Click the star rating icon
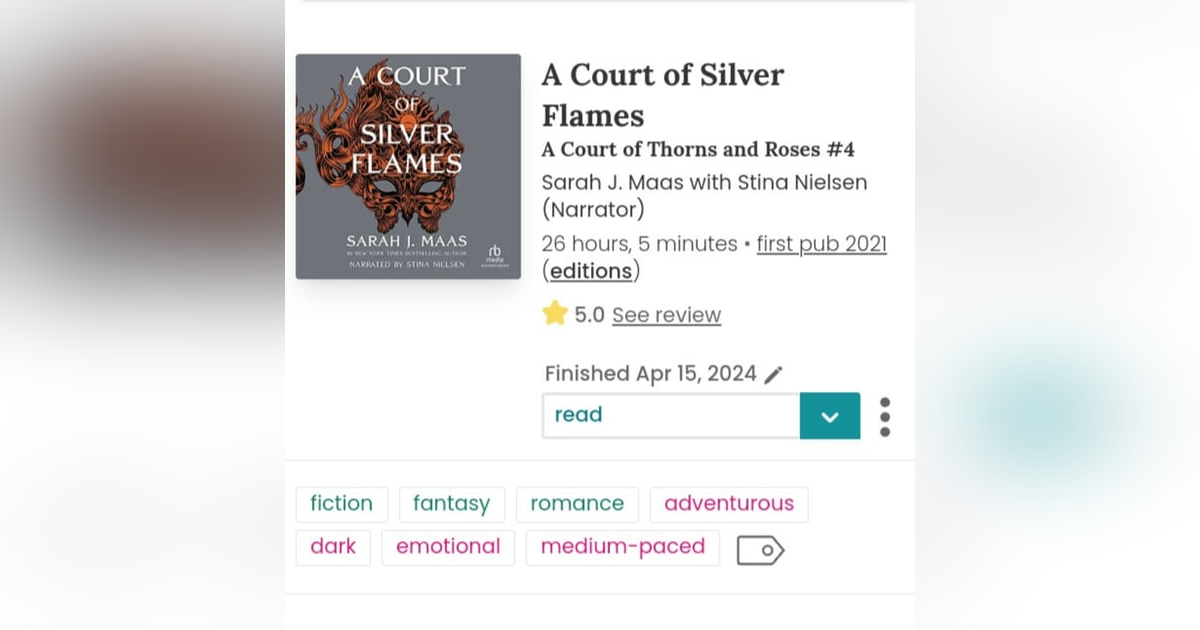1200x630 pixels. (557, 314)
